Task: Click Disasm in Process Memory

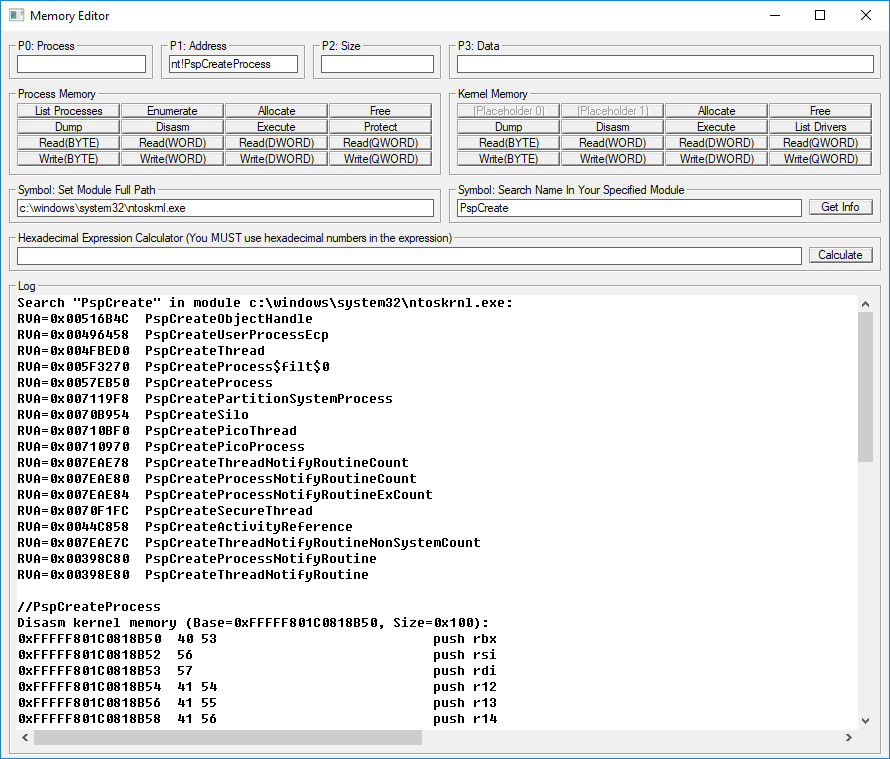Action: (x=173, y=127)
